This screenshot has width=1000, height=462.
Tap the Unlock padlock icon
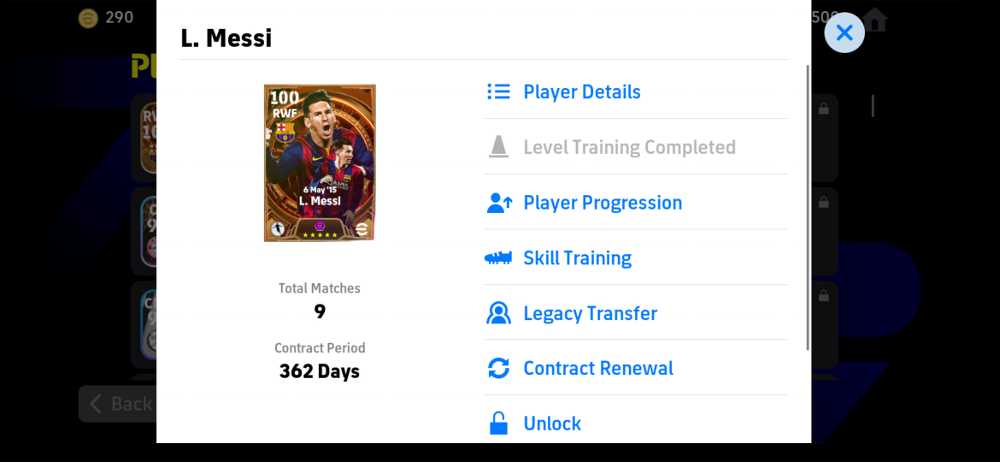(x=498, y=423)
